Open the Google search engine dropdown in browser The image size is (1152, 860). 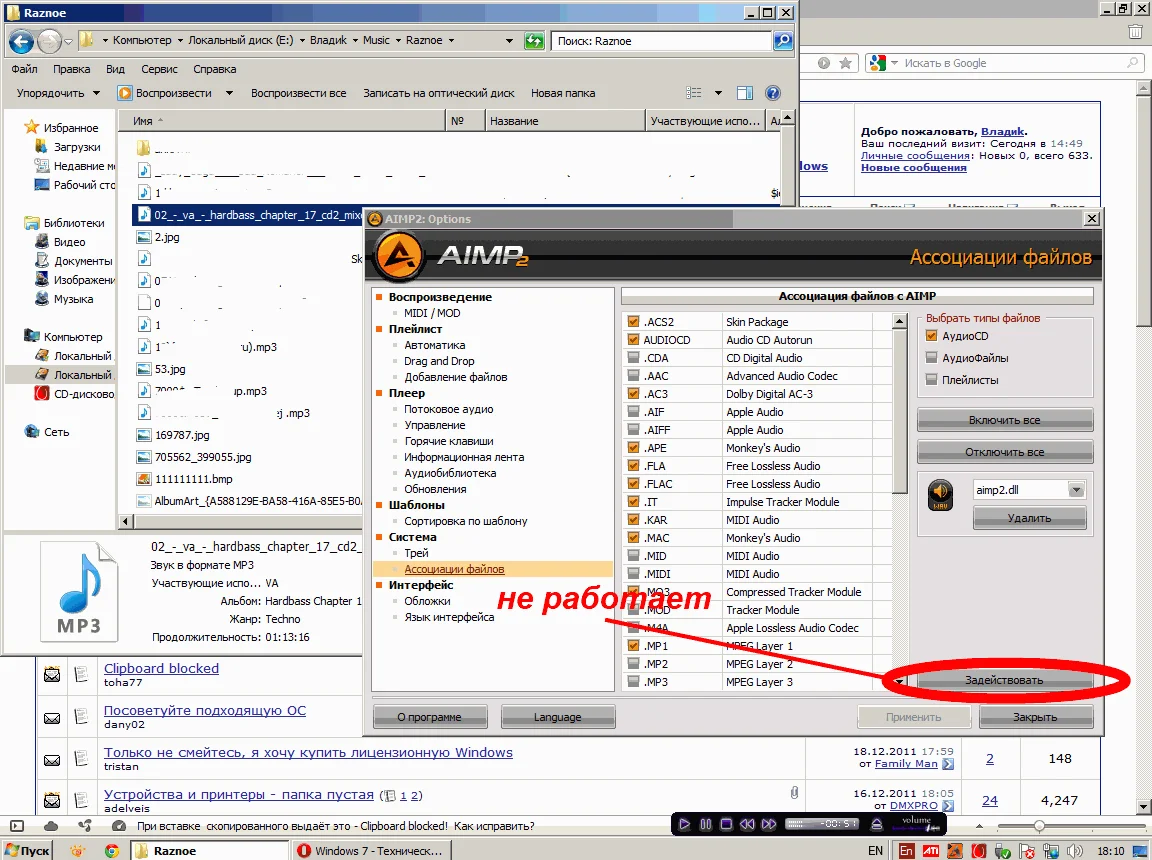(x=895, y=63)
